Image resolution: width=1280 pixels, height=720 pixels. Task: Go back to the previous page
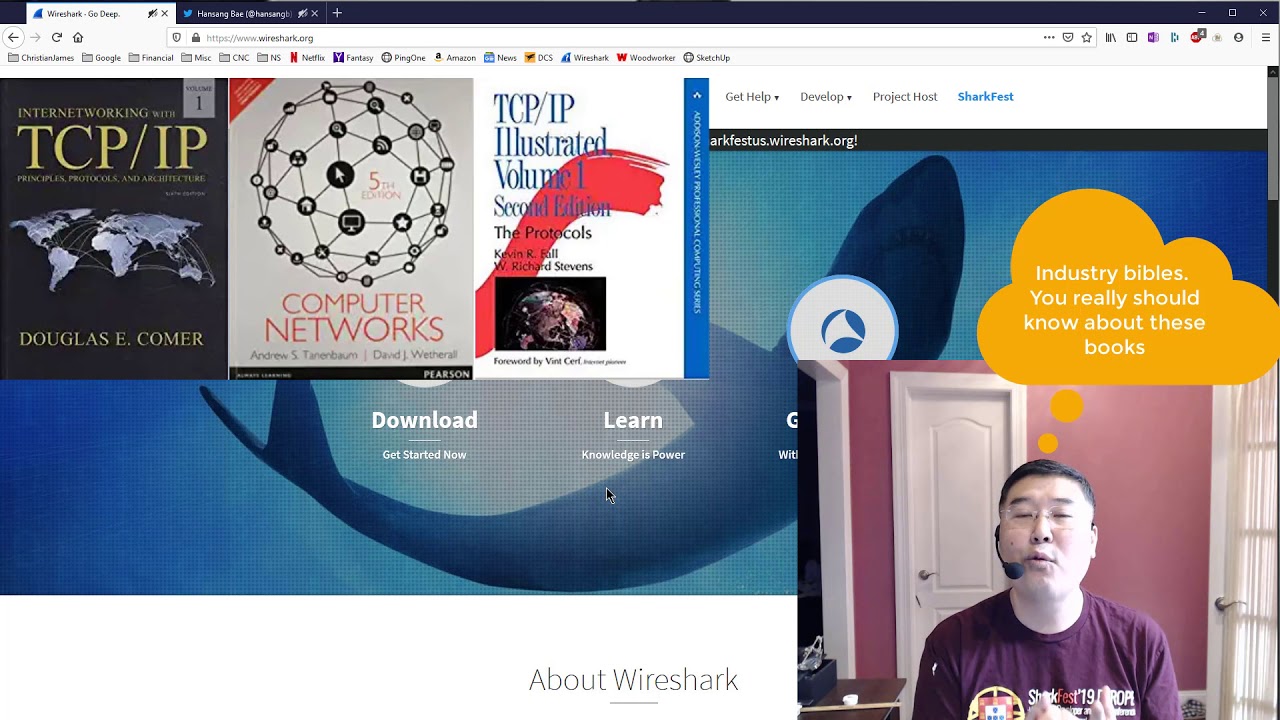[x=13, y=37]
